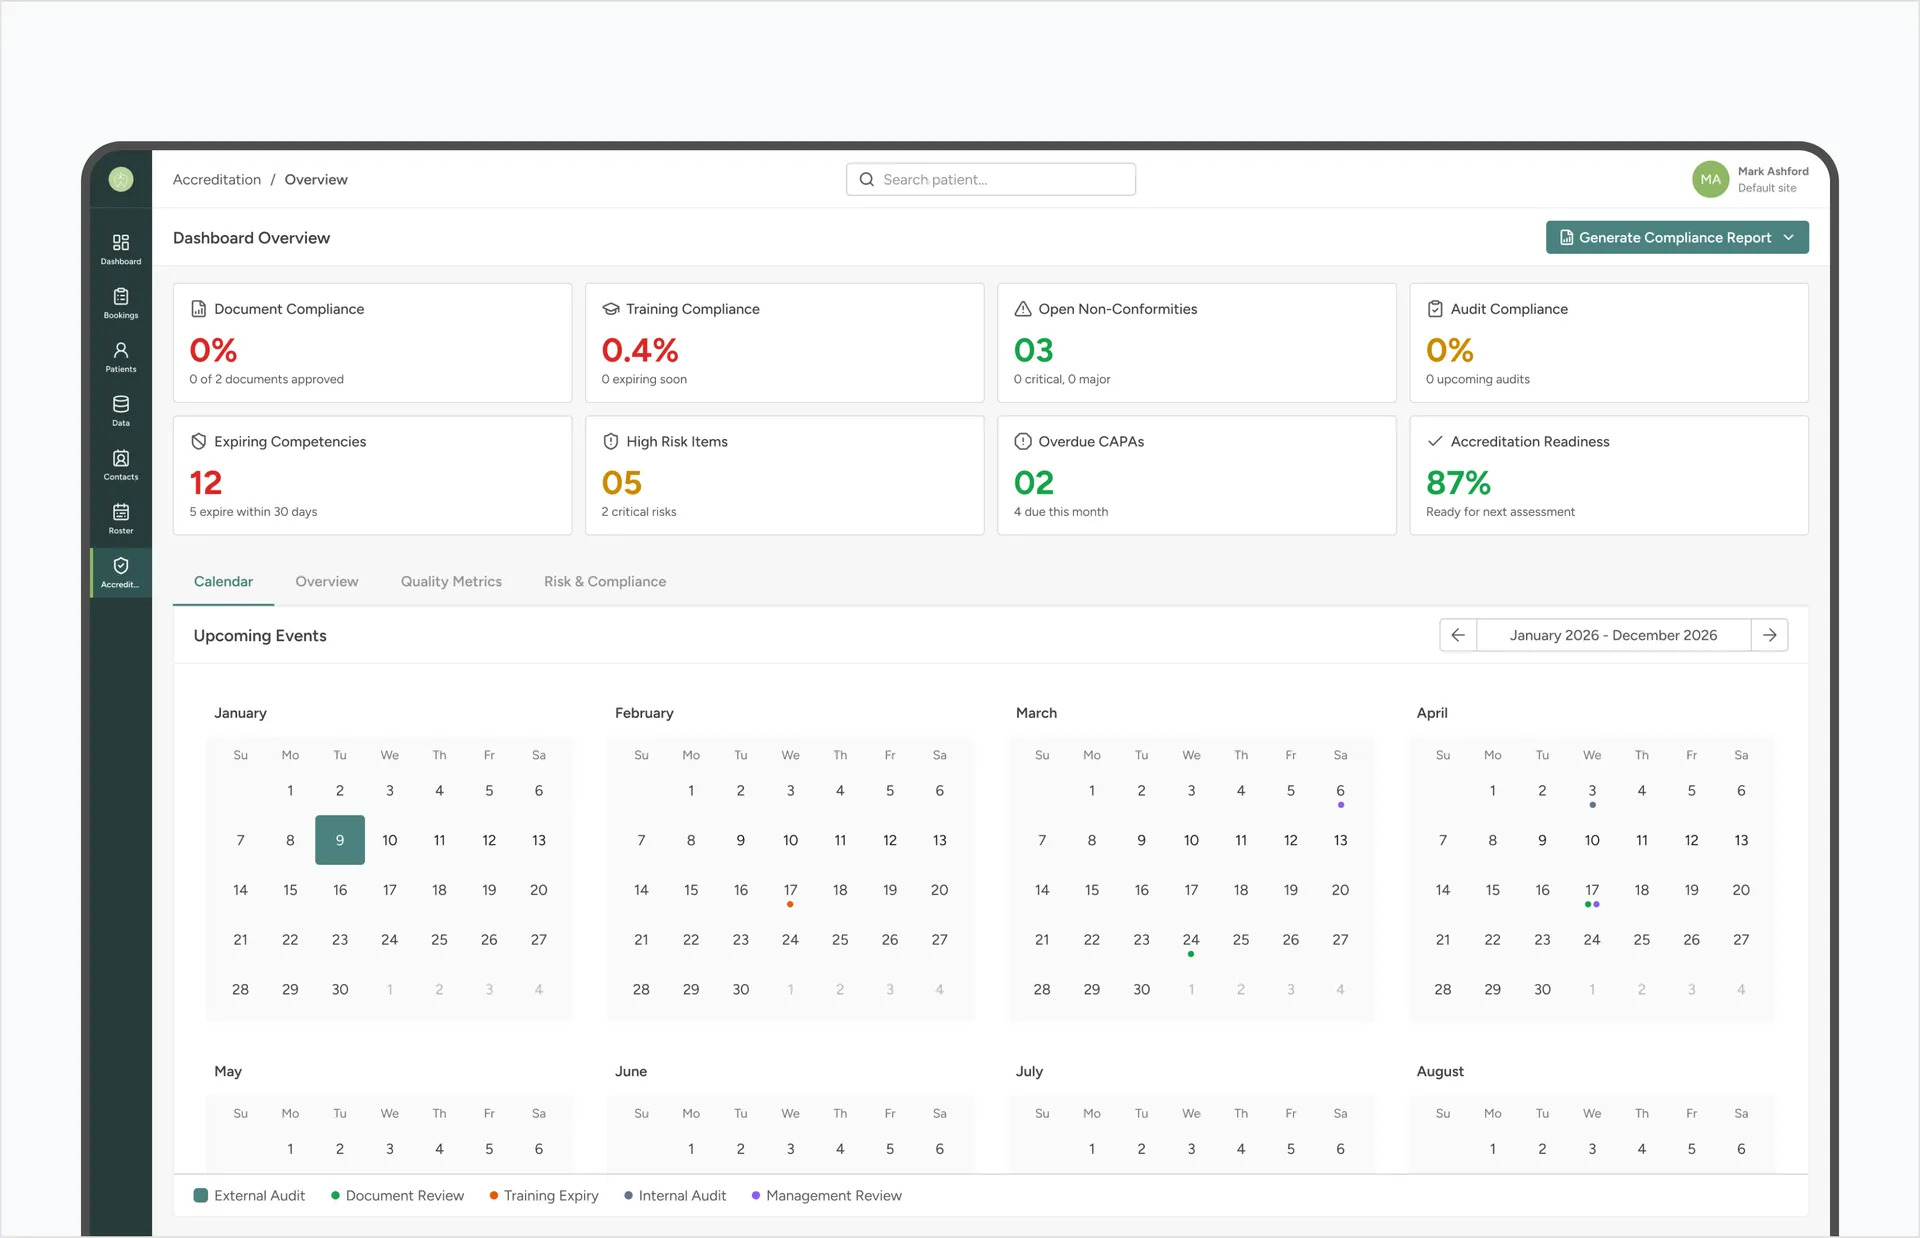Click the Open Non-Conformities warning icon
1920x1238 pixels.
coord(1023,309)
